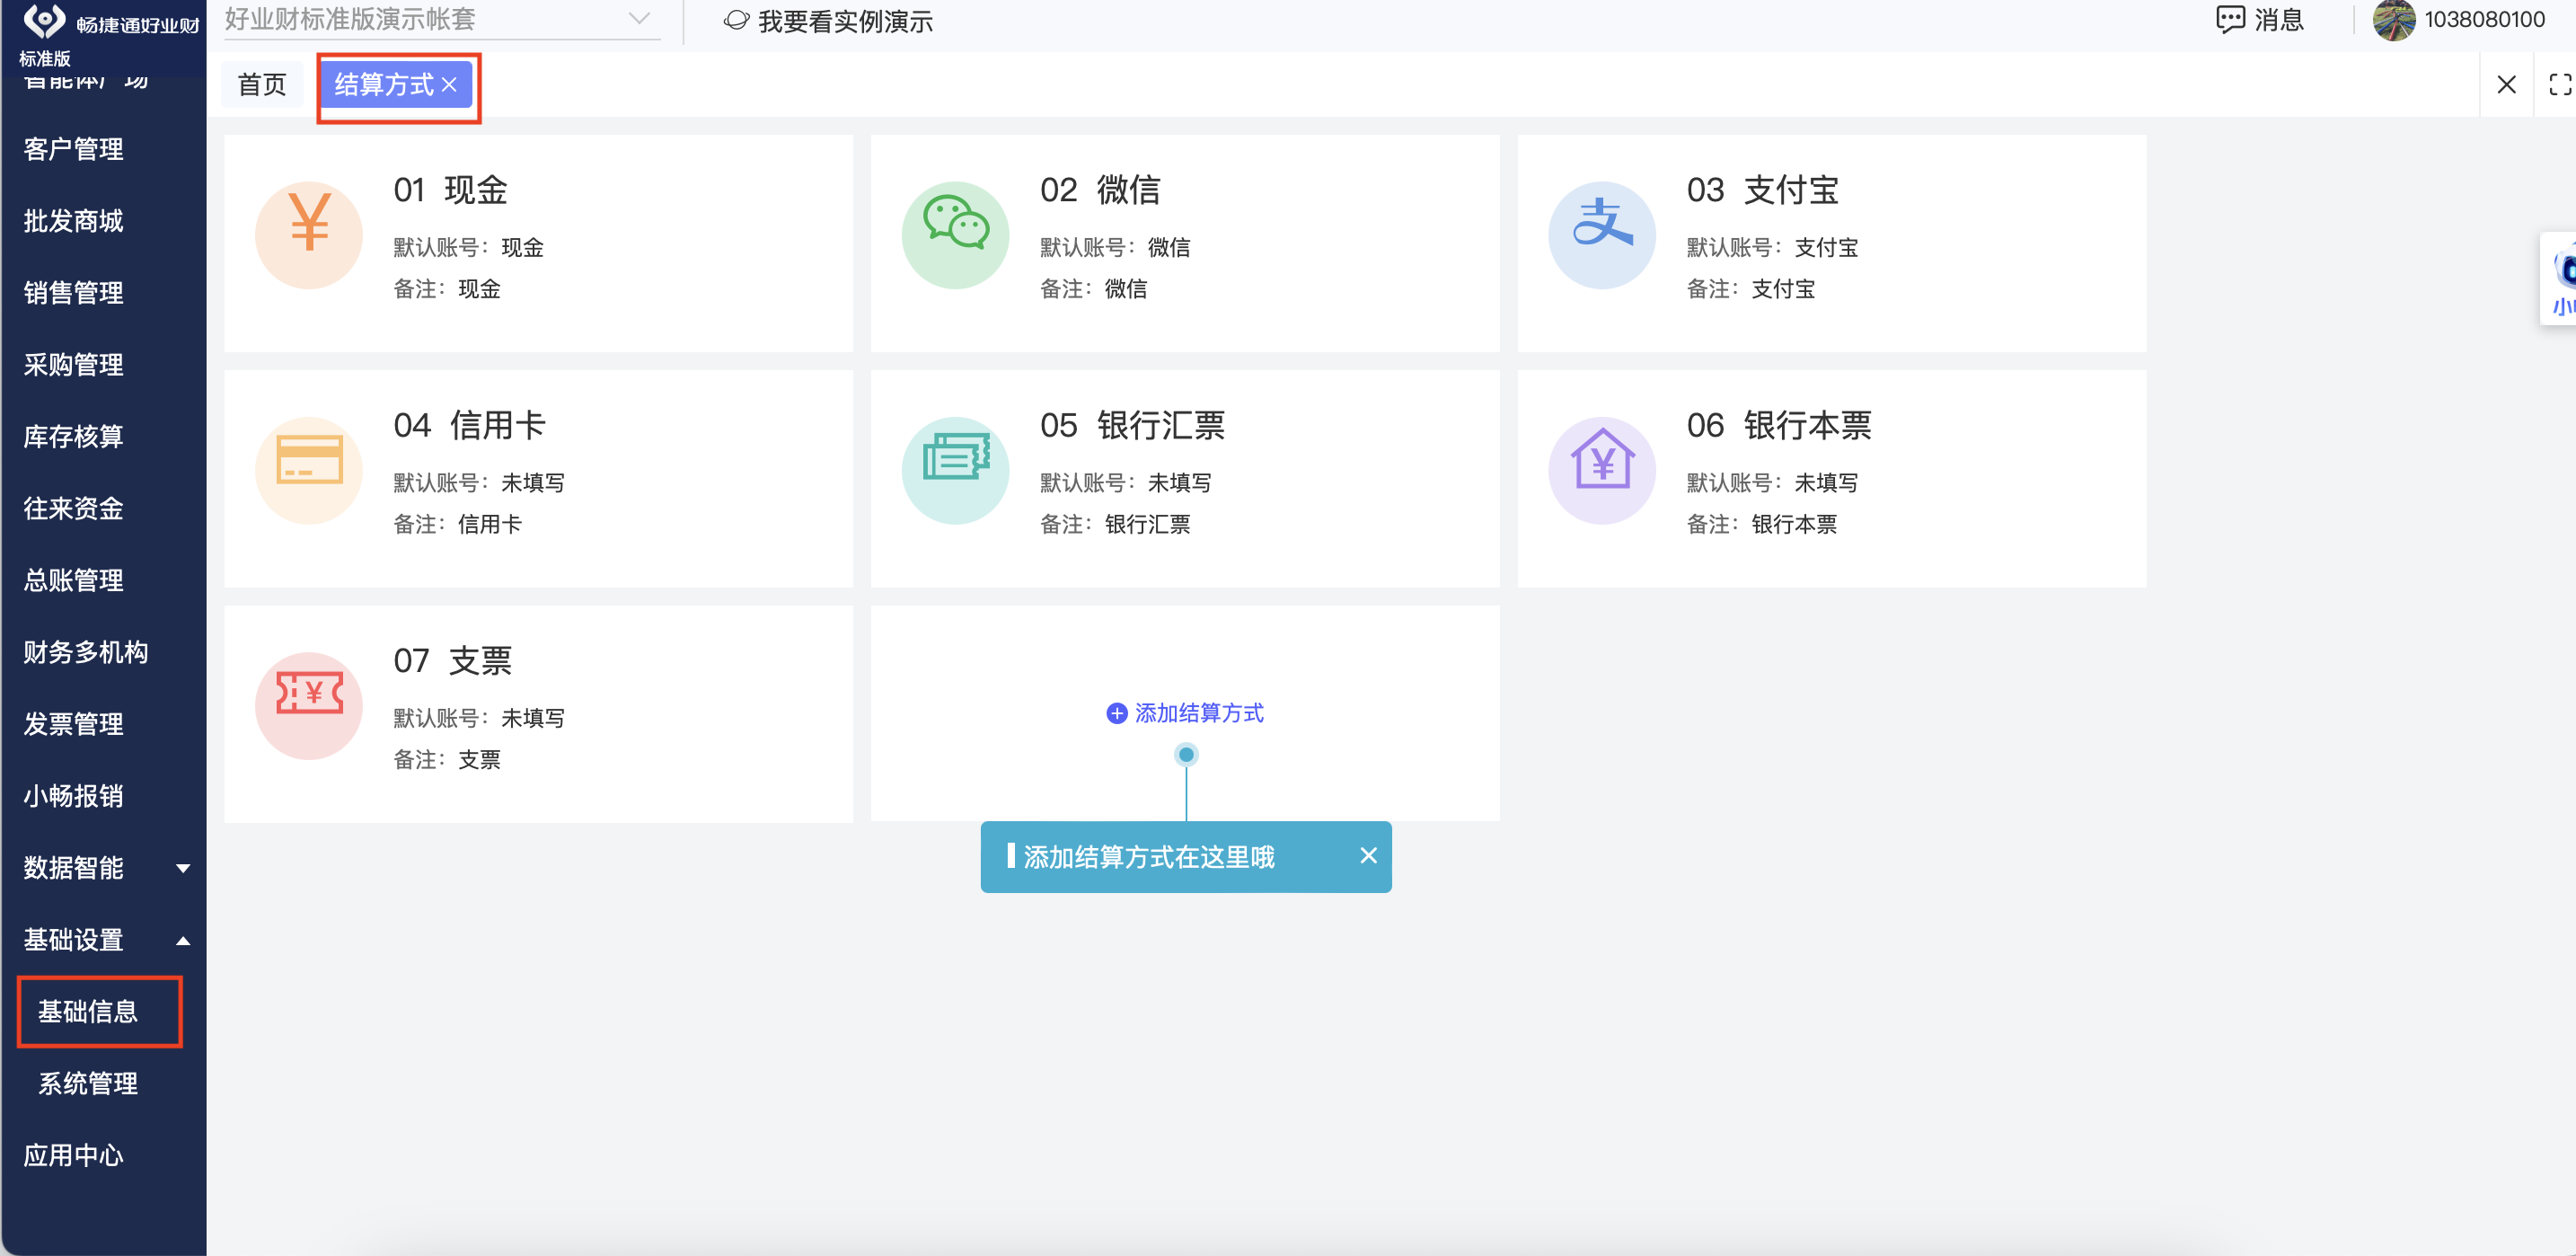2576x1256 pixels.
Task: Click the orange credit card icon
Action: [308, 470]
